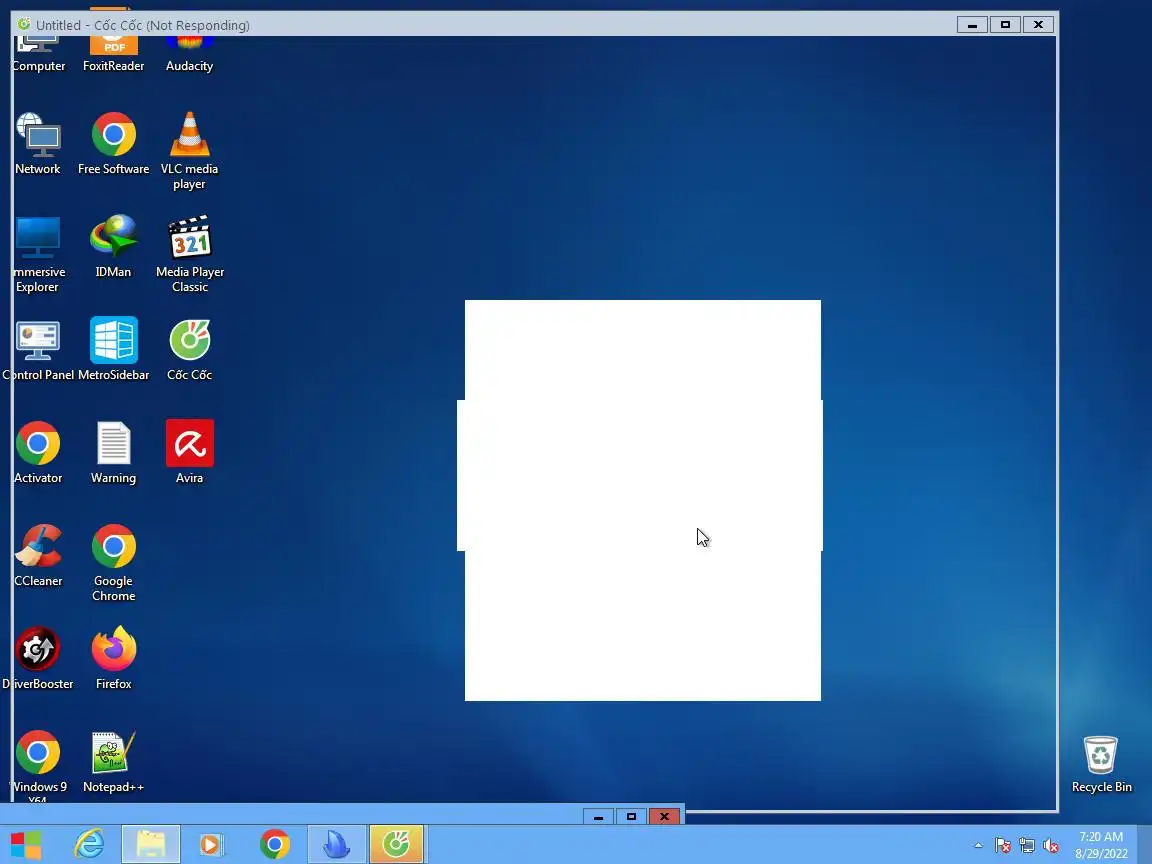
Task: Open Control Panel desktop icon
Action: point(38,349)
